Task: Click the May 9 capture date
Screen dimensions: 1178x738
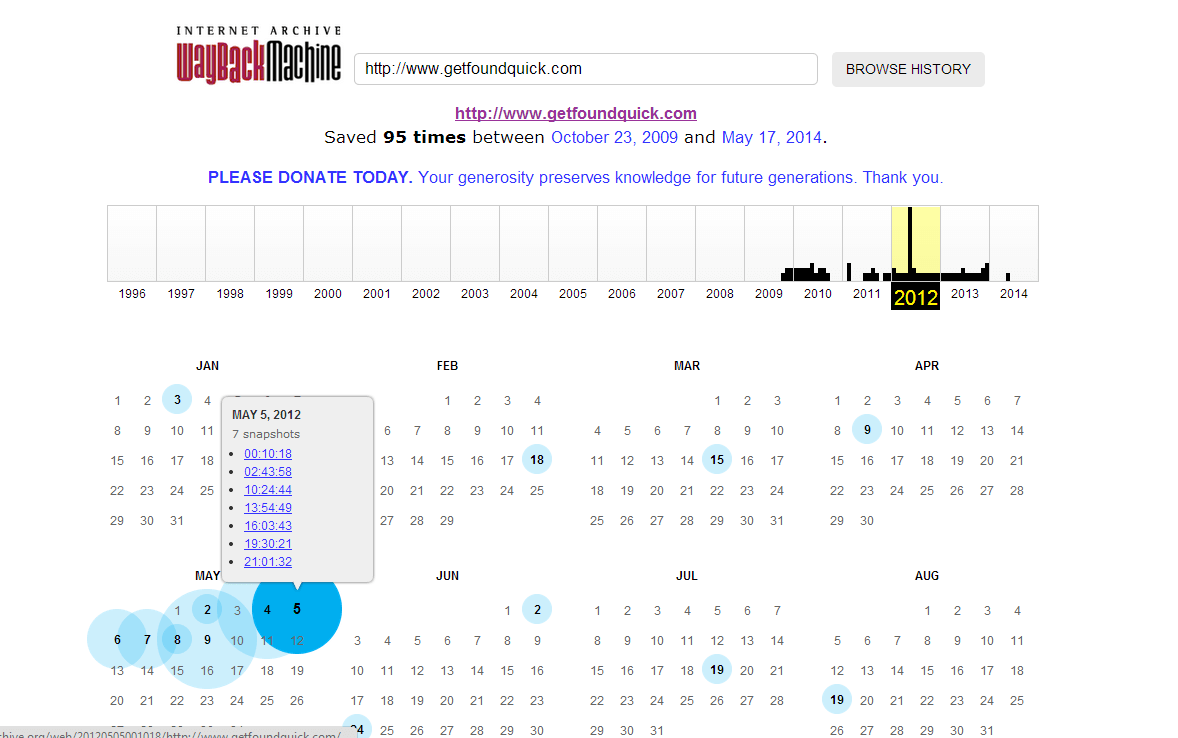Action: click(207, 640)
